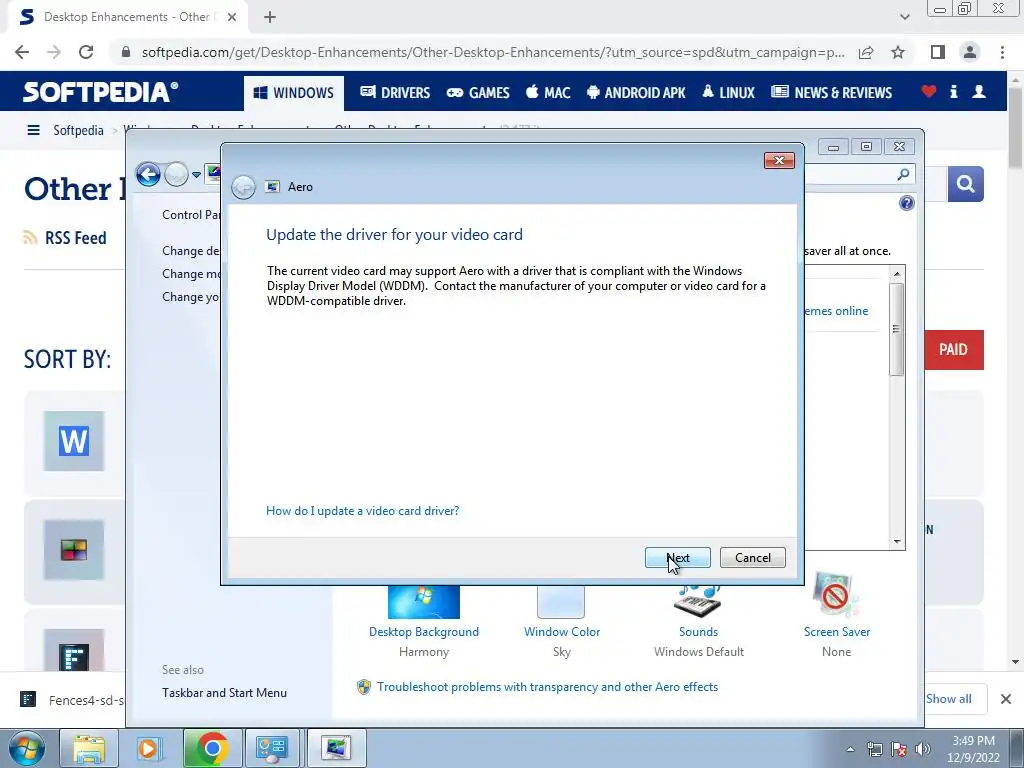Screen dimensions: 1024x768
Task: Close the Chrome downloads bar
Action: pyautogui.click(x=1006, y=699)
